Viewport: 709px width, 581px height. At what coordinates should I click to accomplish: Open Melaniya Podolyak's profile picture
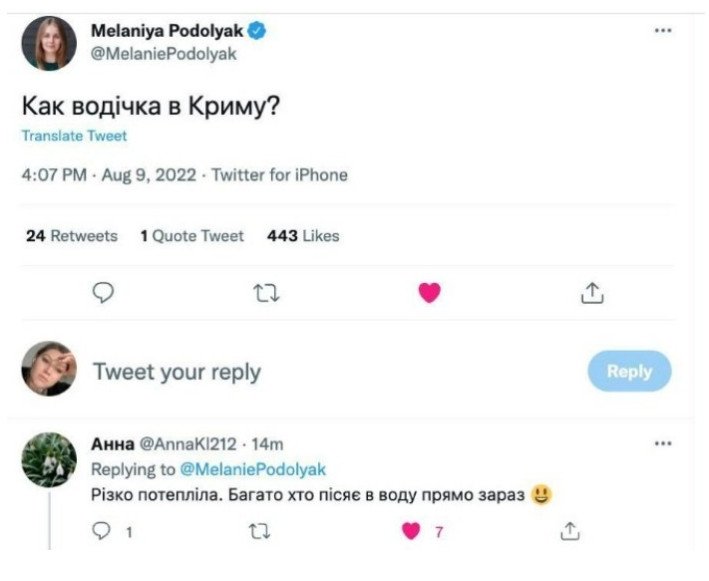(x=49, y=44)
